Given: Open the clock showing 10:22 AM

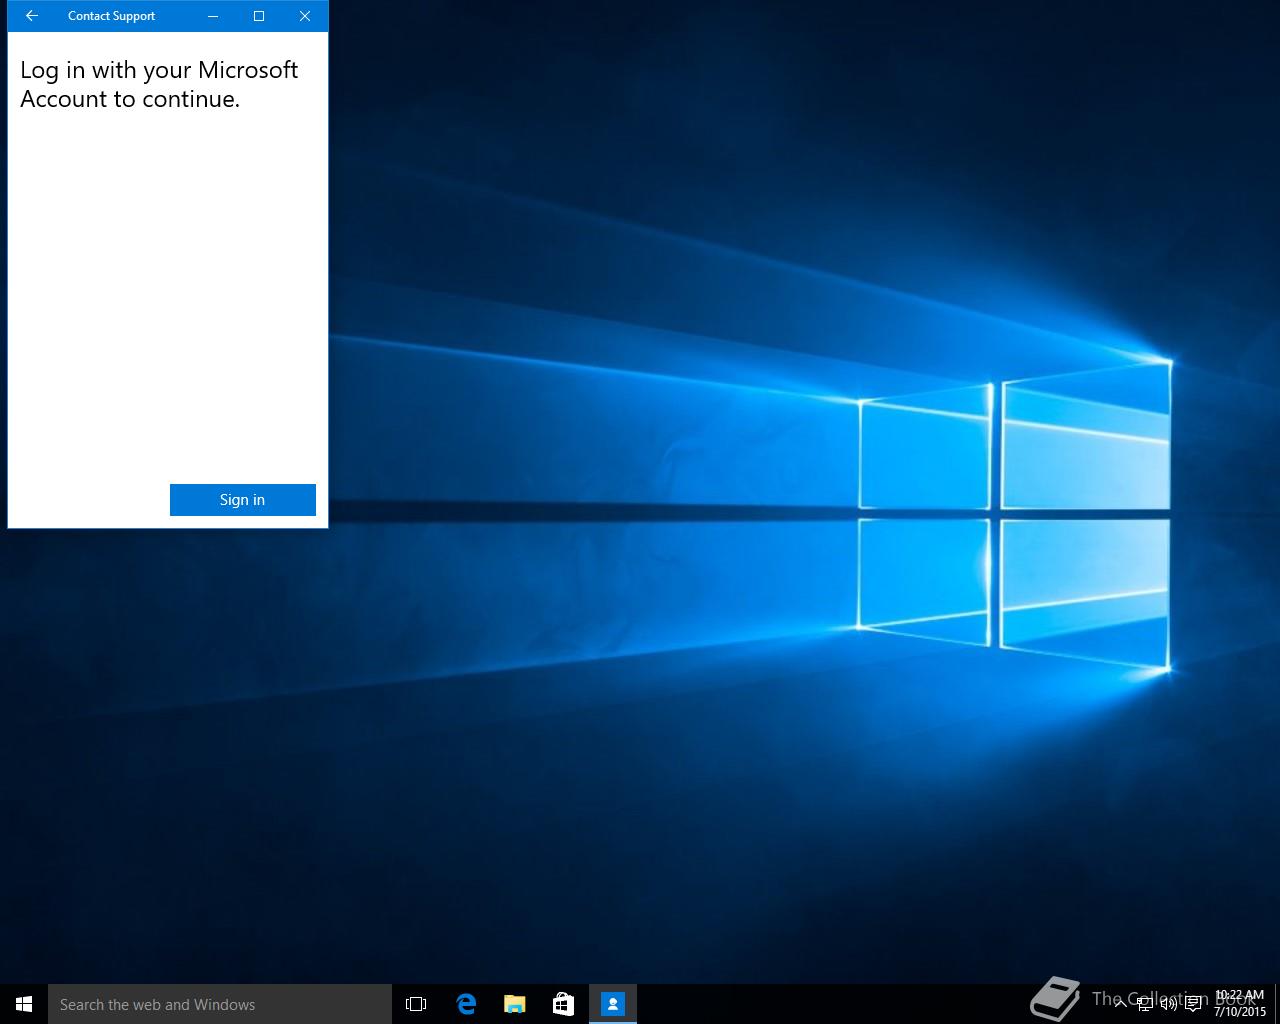Looking at the screenshot, I should (1240, 1004).
